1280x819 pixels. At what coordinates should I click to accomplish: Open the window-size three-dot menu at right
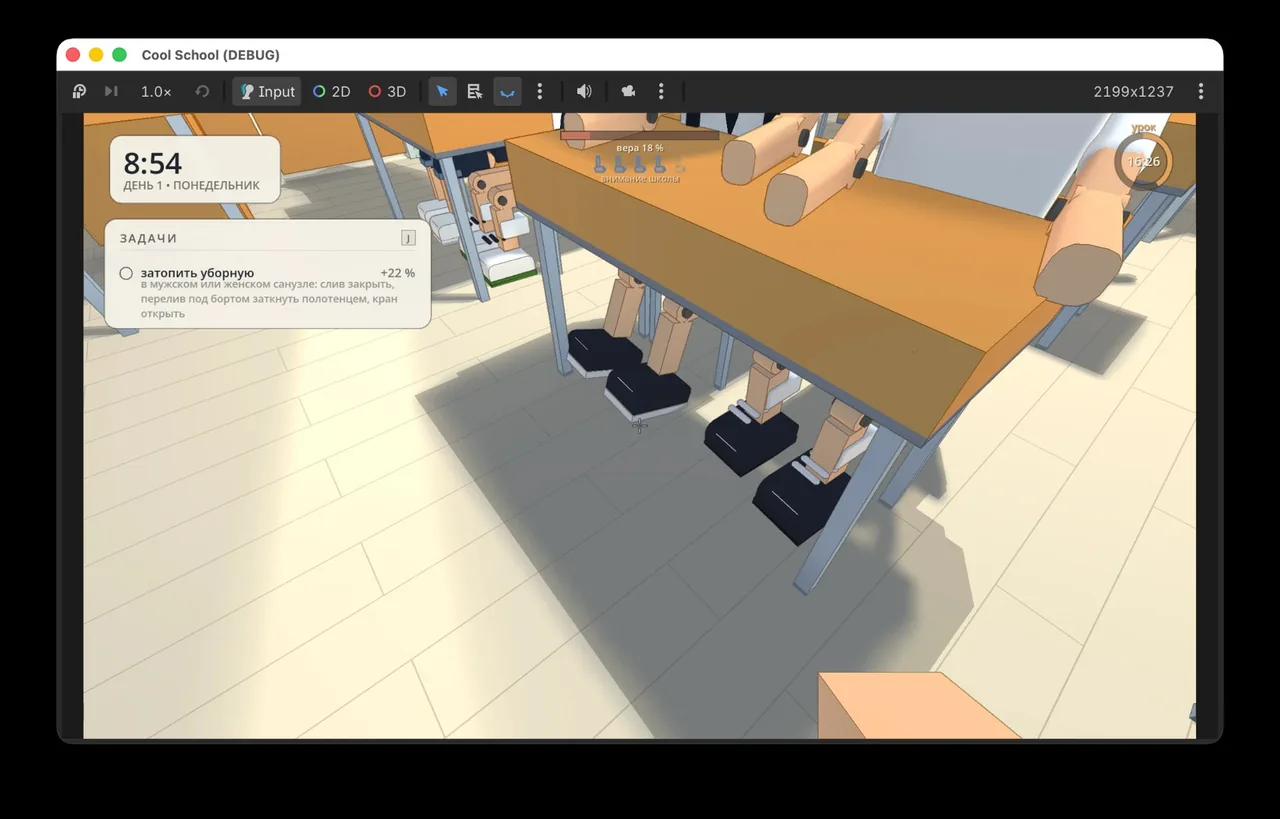tap(1201, 91)
